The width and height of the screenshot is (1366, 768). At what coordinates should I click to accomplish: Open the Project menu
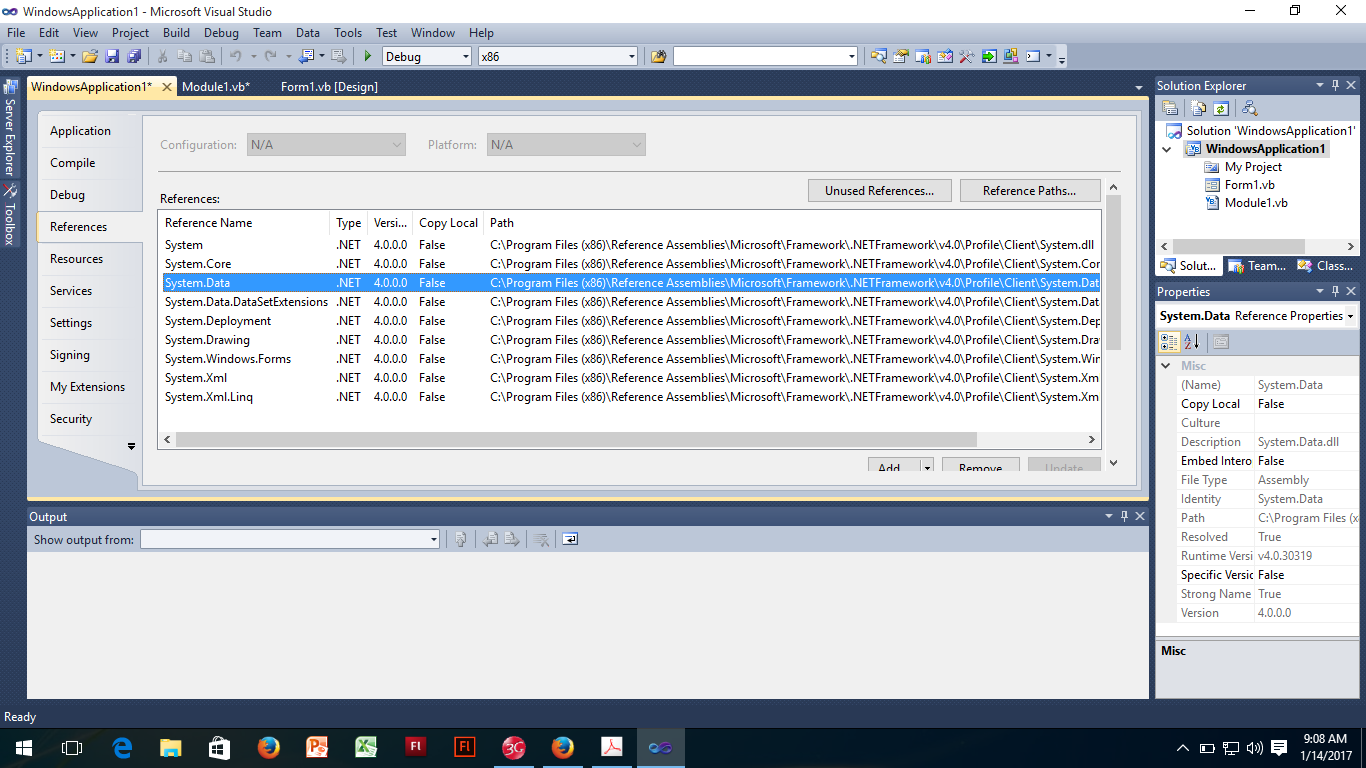130,32
